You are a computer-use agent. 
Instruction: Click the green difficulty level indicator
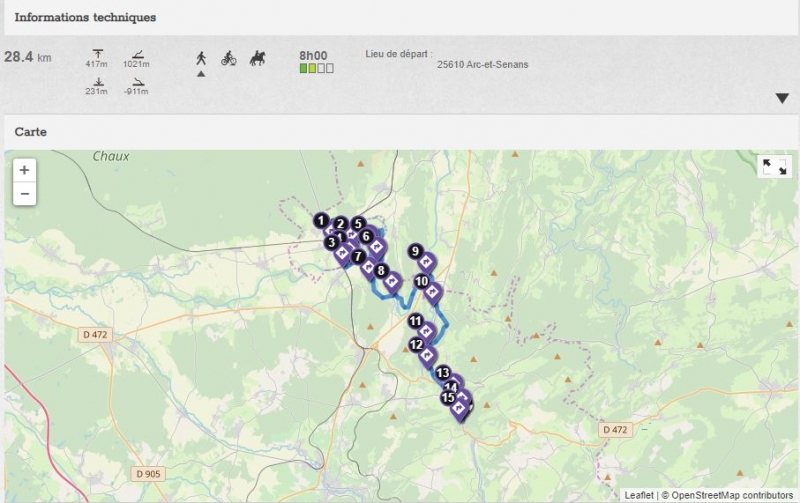tap(304, 68)
